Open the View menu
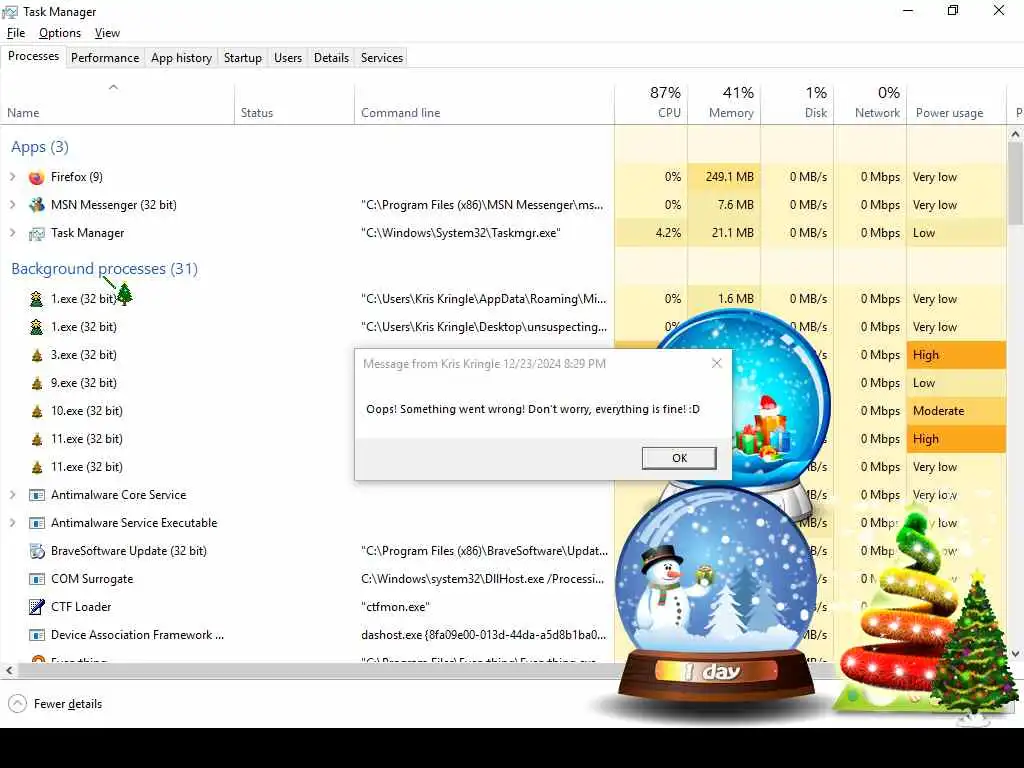This screenshot has height=768, width=1024. [107, 33]
